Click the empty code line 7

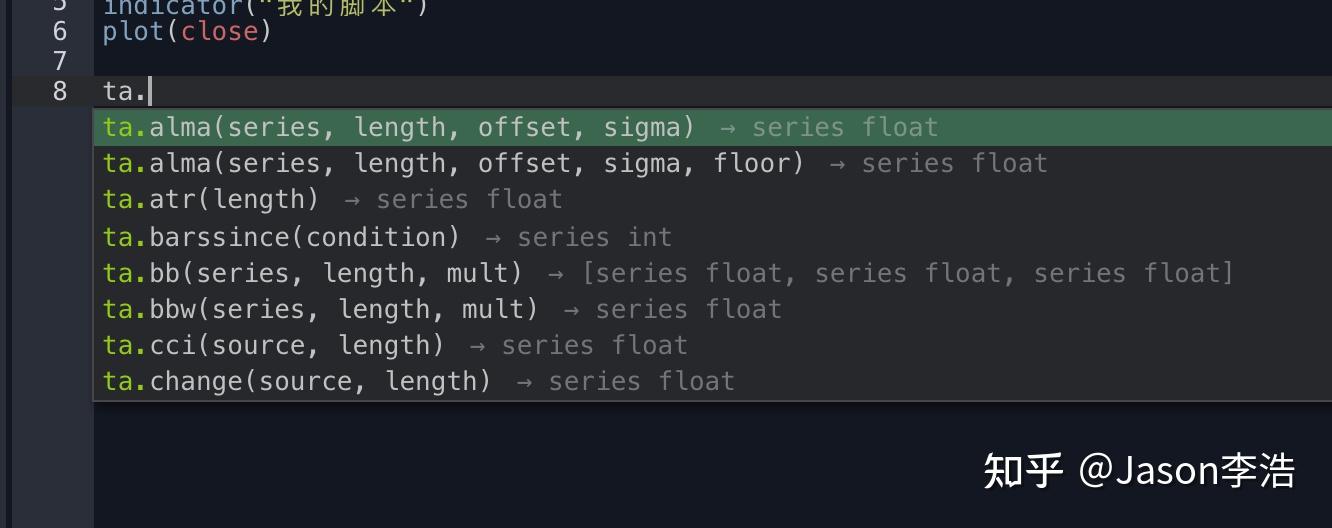click(x=400, y=61)
